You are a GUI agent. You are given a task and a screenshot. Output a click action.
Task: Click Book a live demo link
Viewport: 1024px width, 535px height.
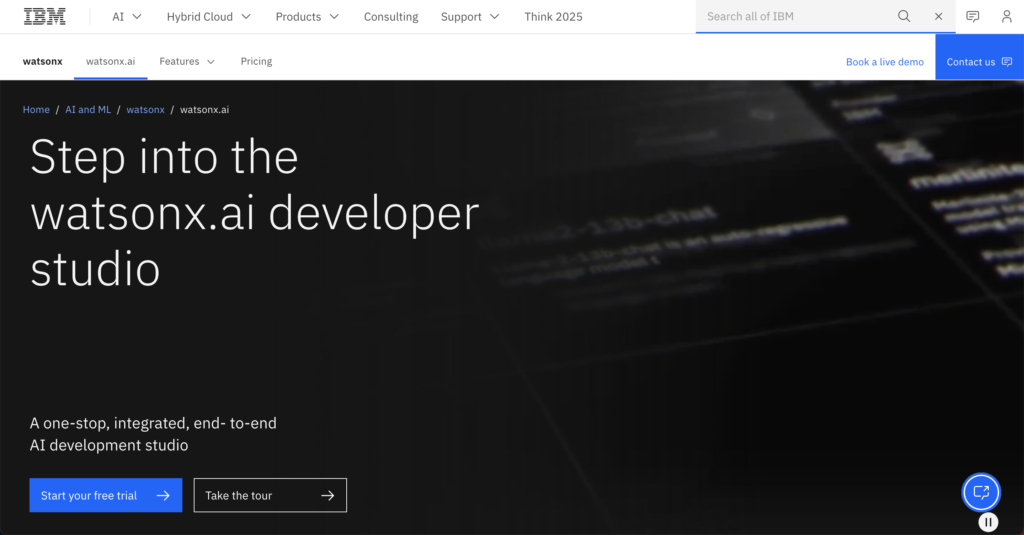[x=884, y=62]
